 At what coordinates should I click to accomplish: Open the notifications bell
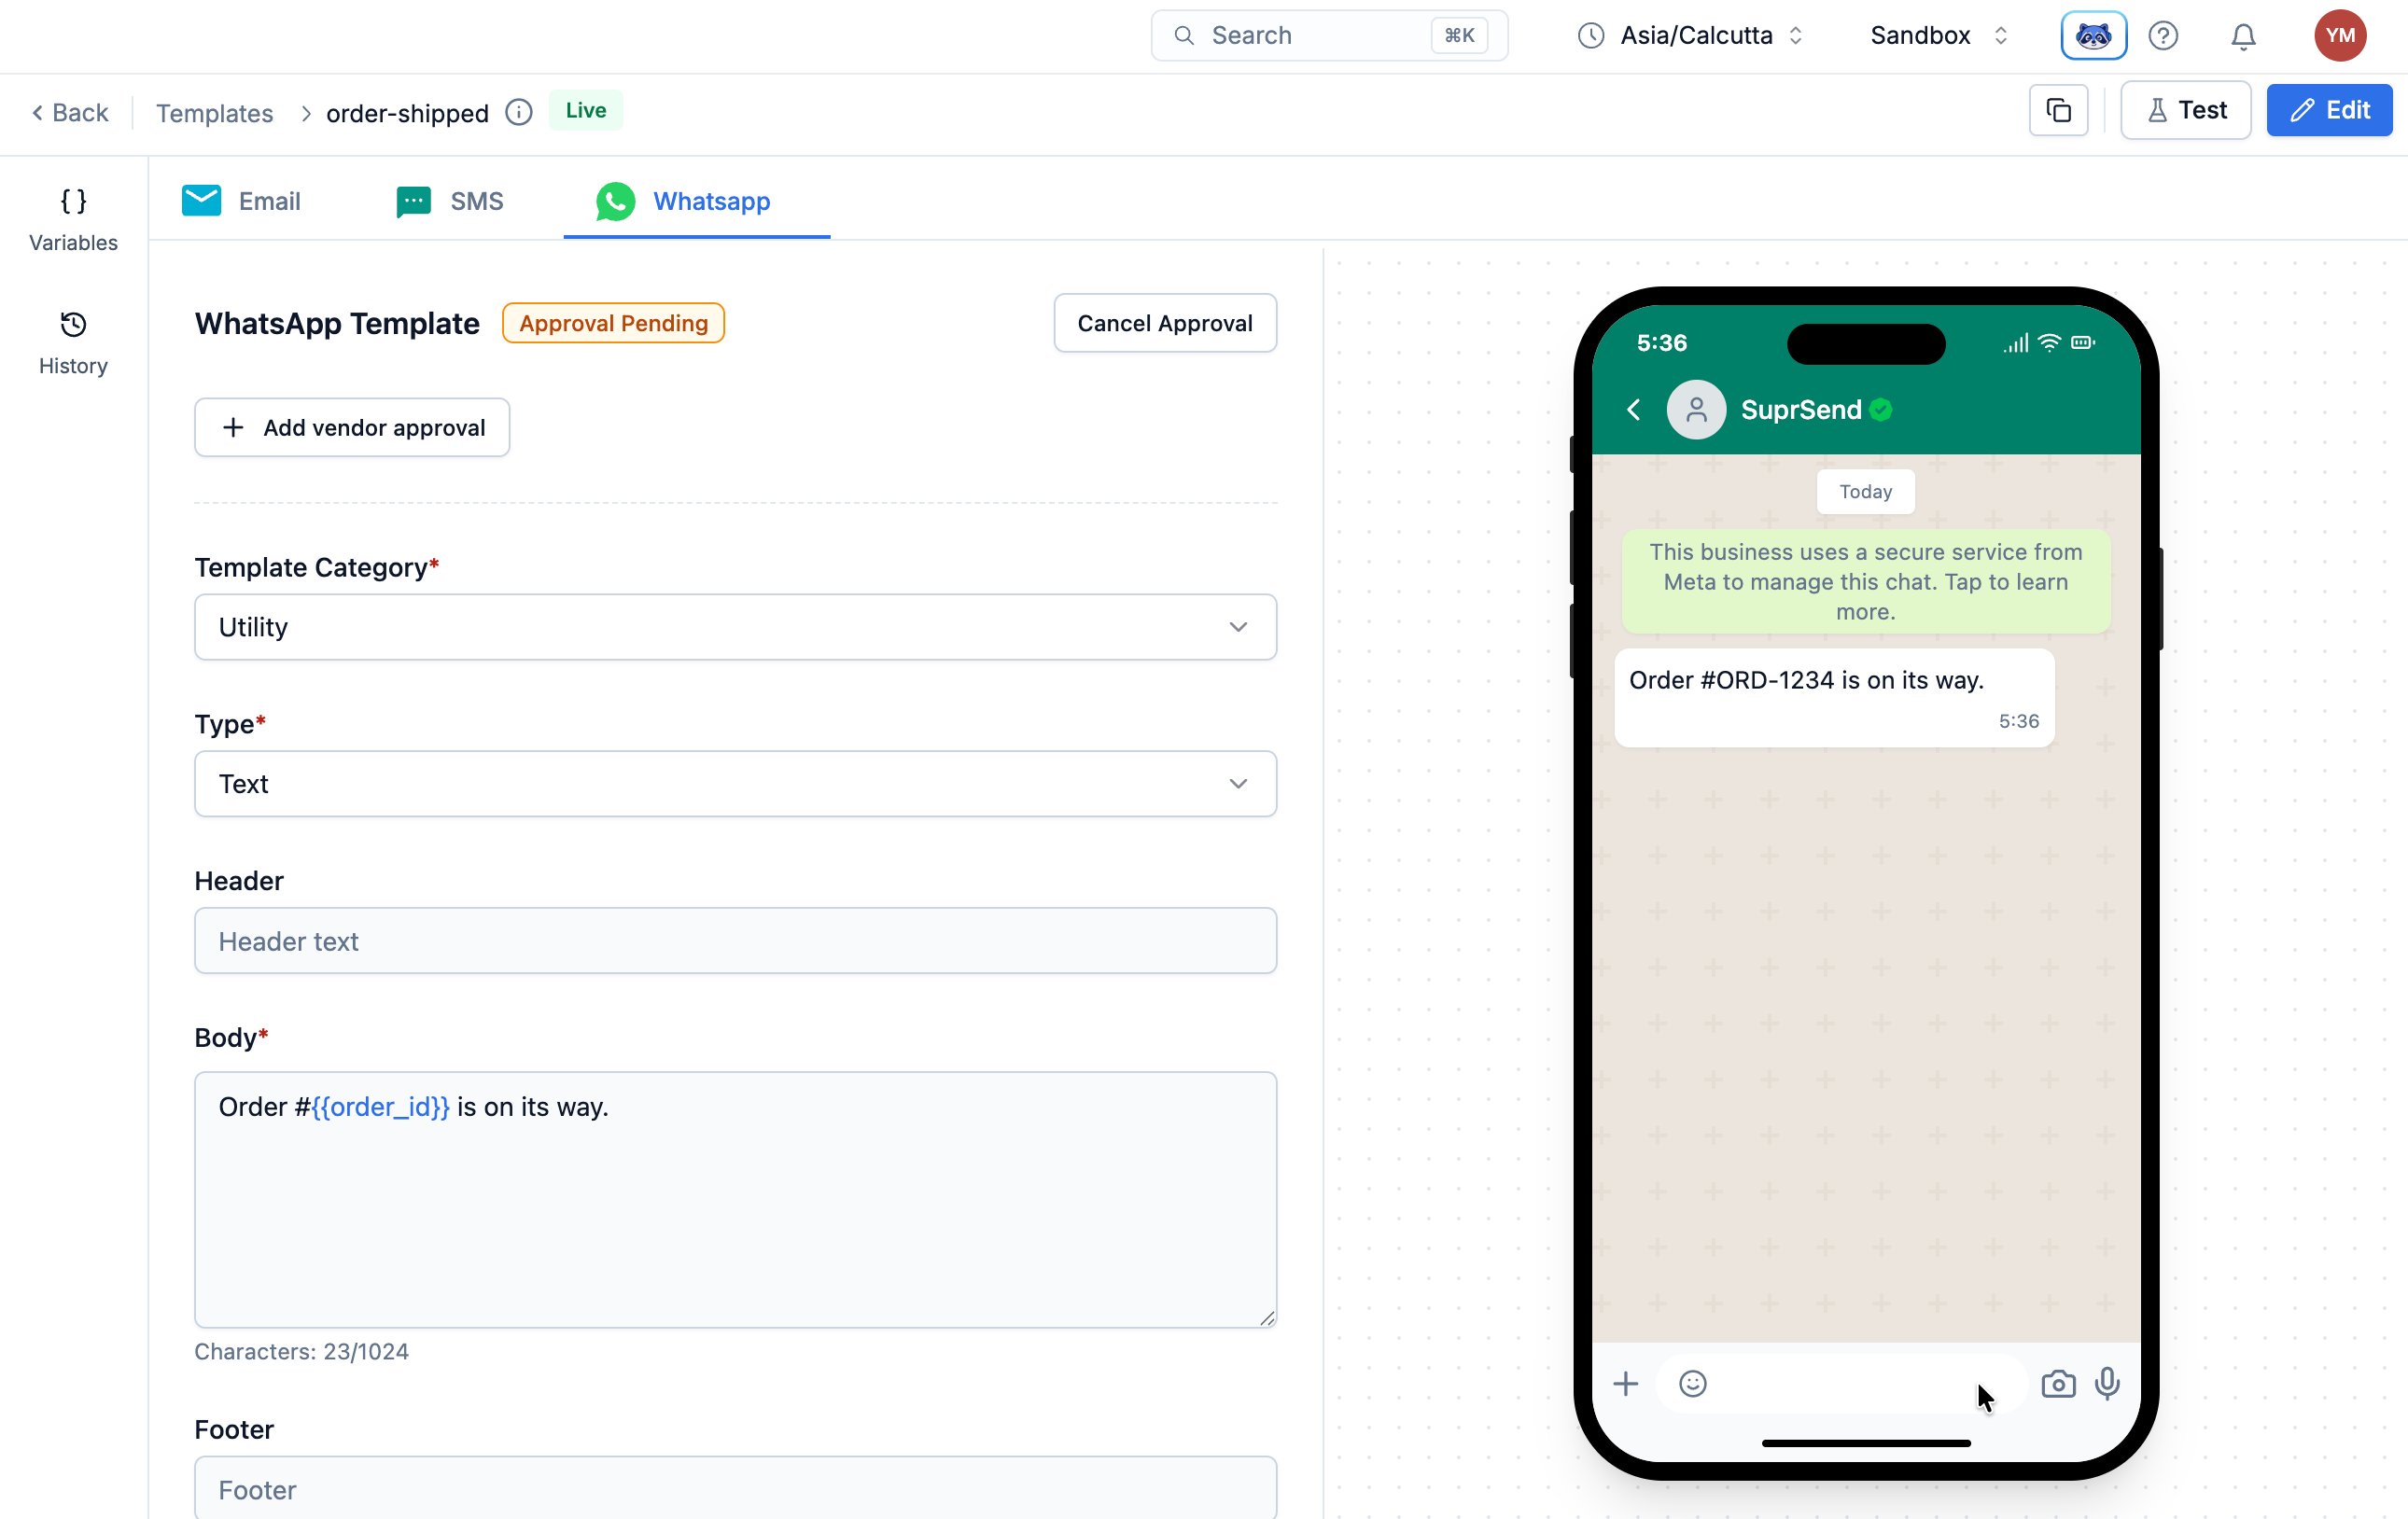coord(2243,36)
